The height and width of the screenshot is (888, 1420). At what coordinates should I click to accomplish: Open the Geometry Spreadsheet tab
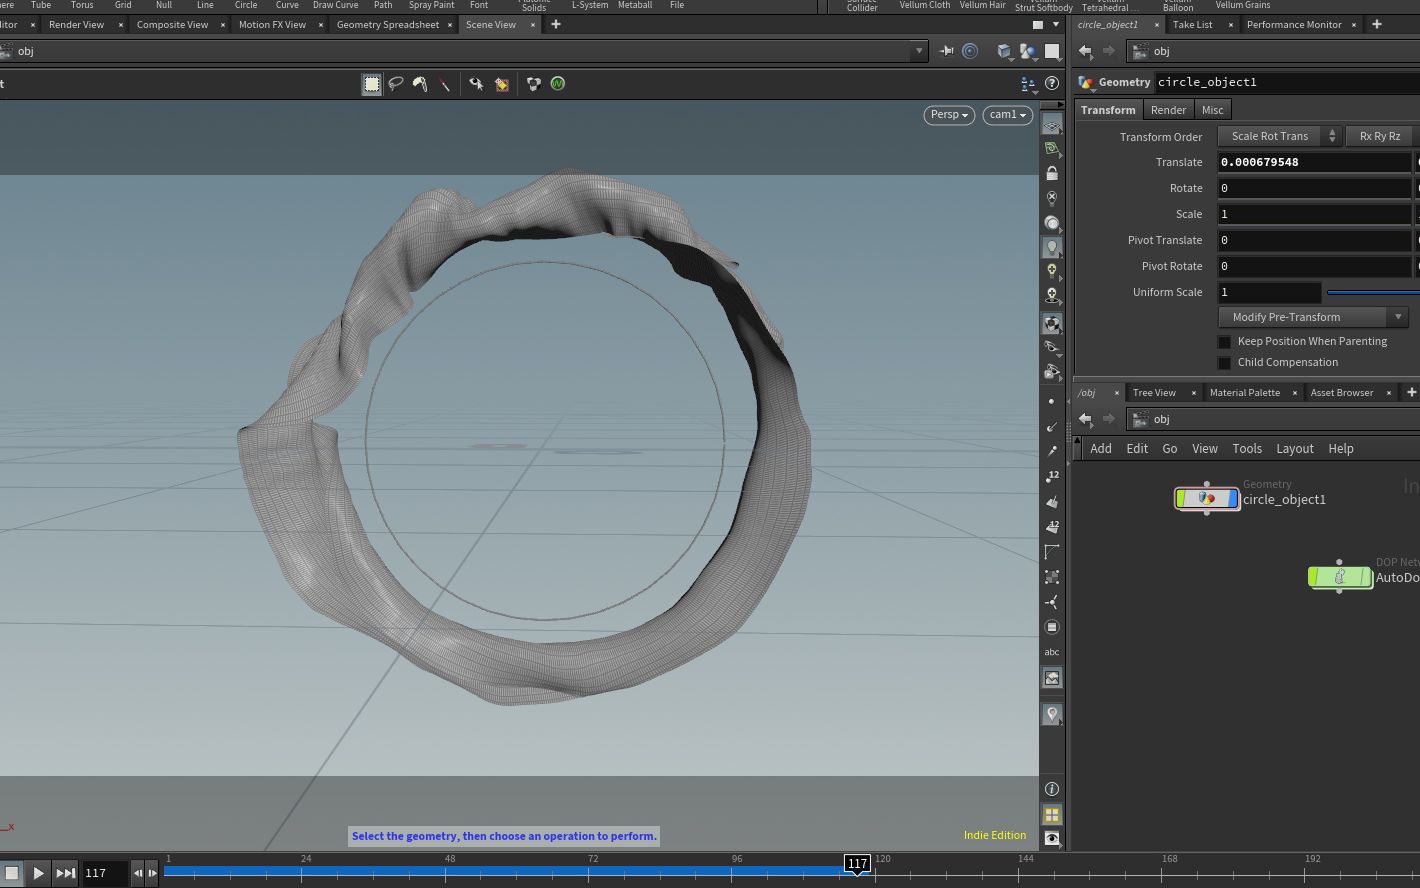[387, 25]
